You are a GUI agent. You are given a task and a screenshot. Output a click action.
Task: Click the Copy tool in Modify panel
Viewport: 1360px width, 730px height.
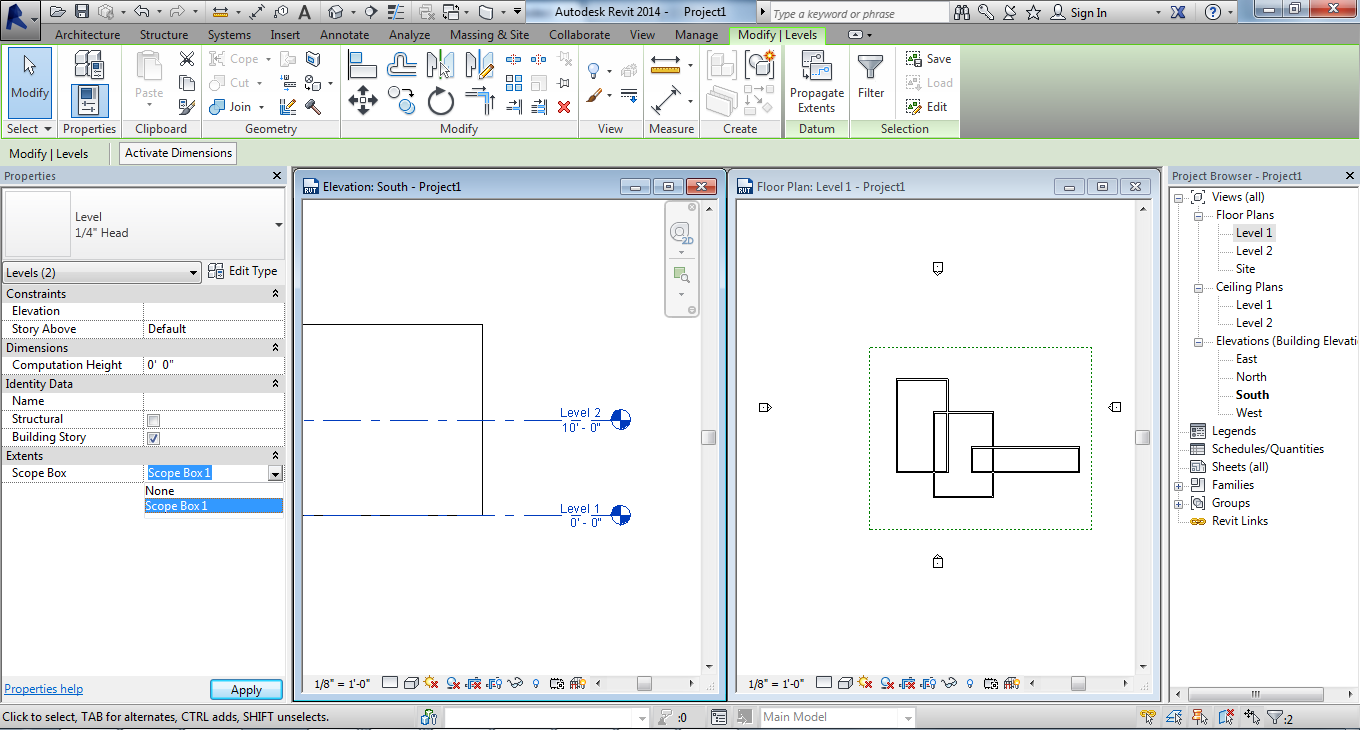coord(402,100)
